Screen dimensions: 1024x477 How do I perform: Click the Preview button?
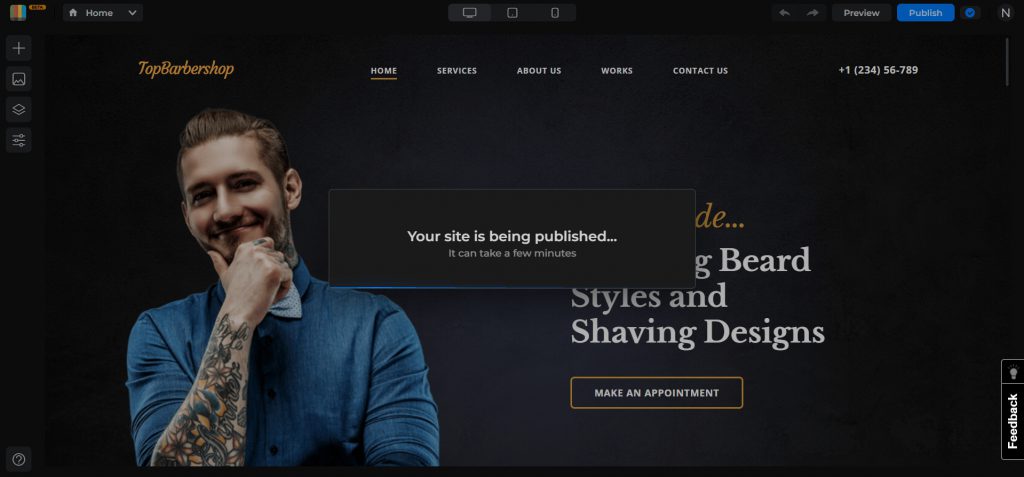pyautogui.click(x=861, y=12)
